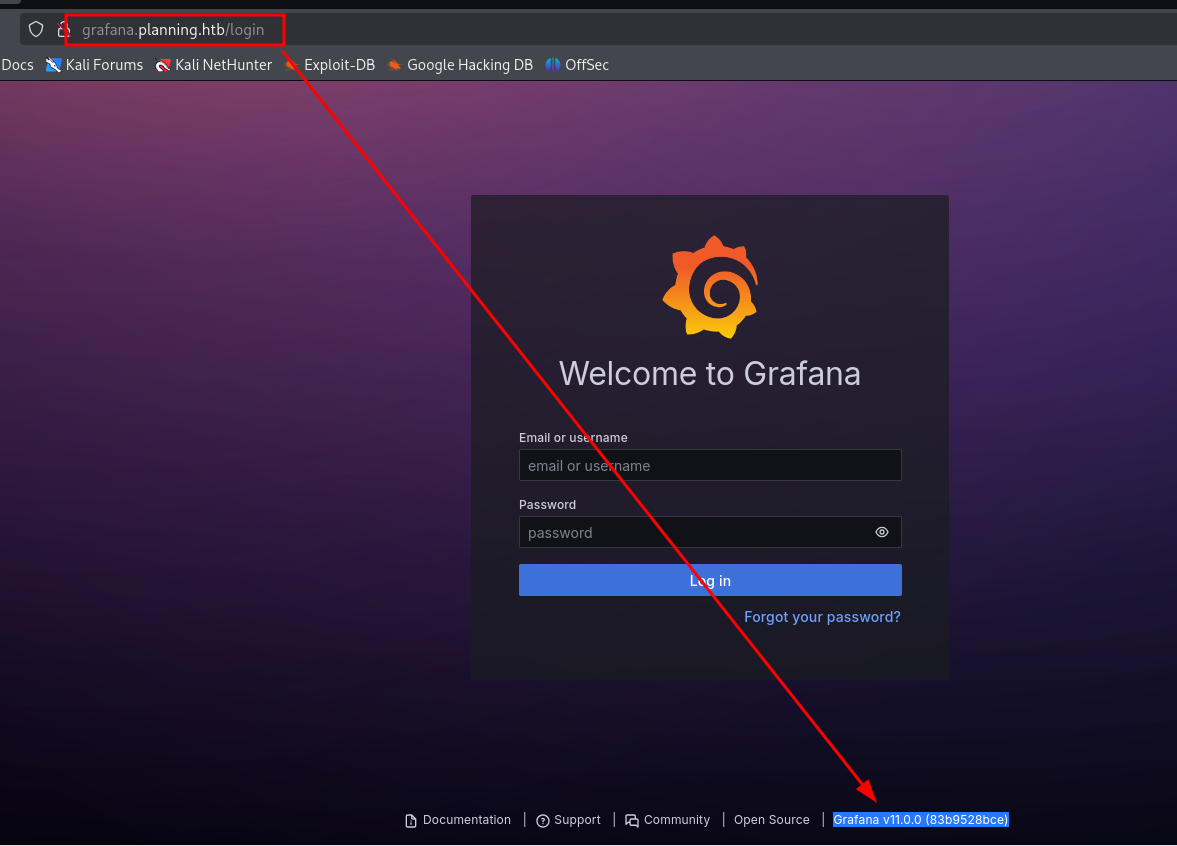Click the Log in button
Screen dimensions: 1177x846
(710, 580)
